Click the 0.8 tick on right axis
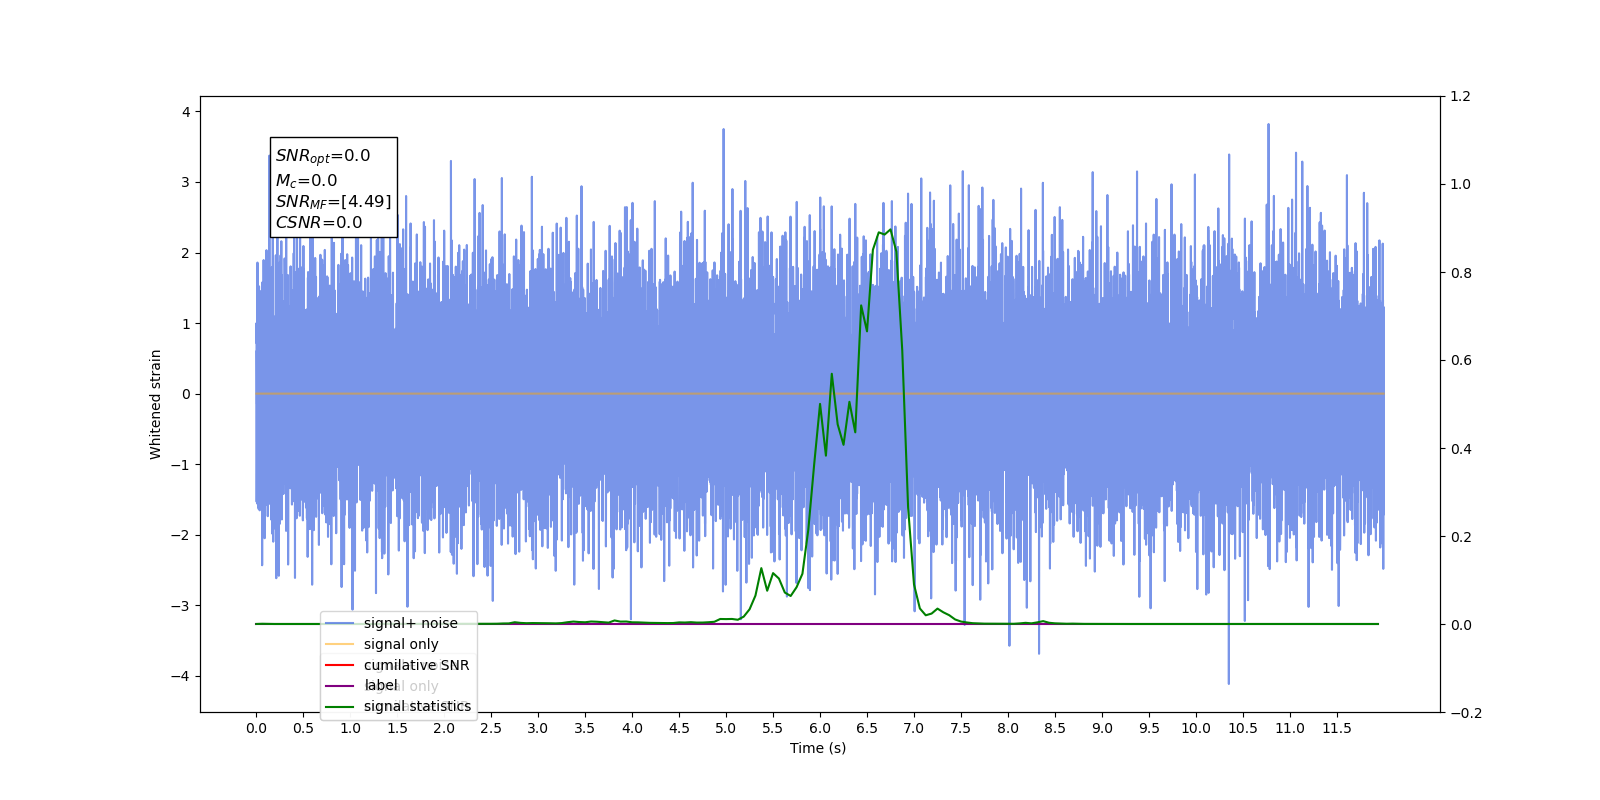1600x800 pixels. pyautogui.click(x=1461, y=273)
